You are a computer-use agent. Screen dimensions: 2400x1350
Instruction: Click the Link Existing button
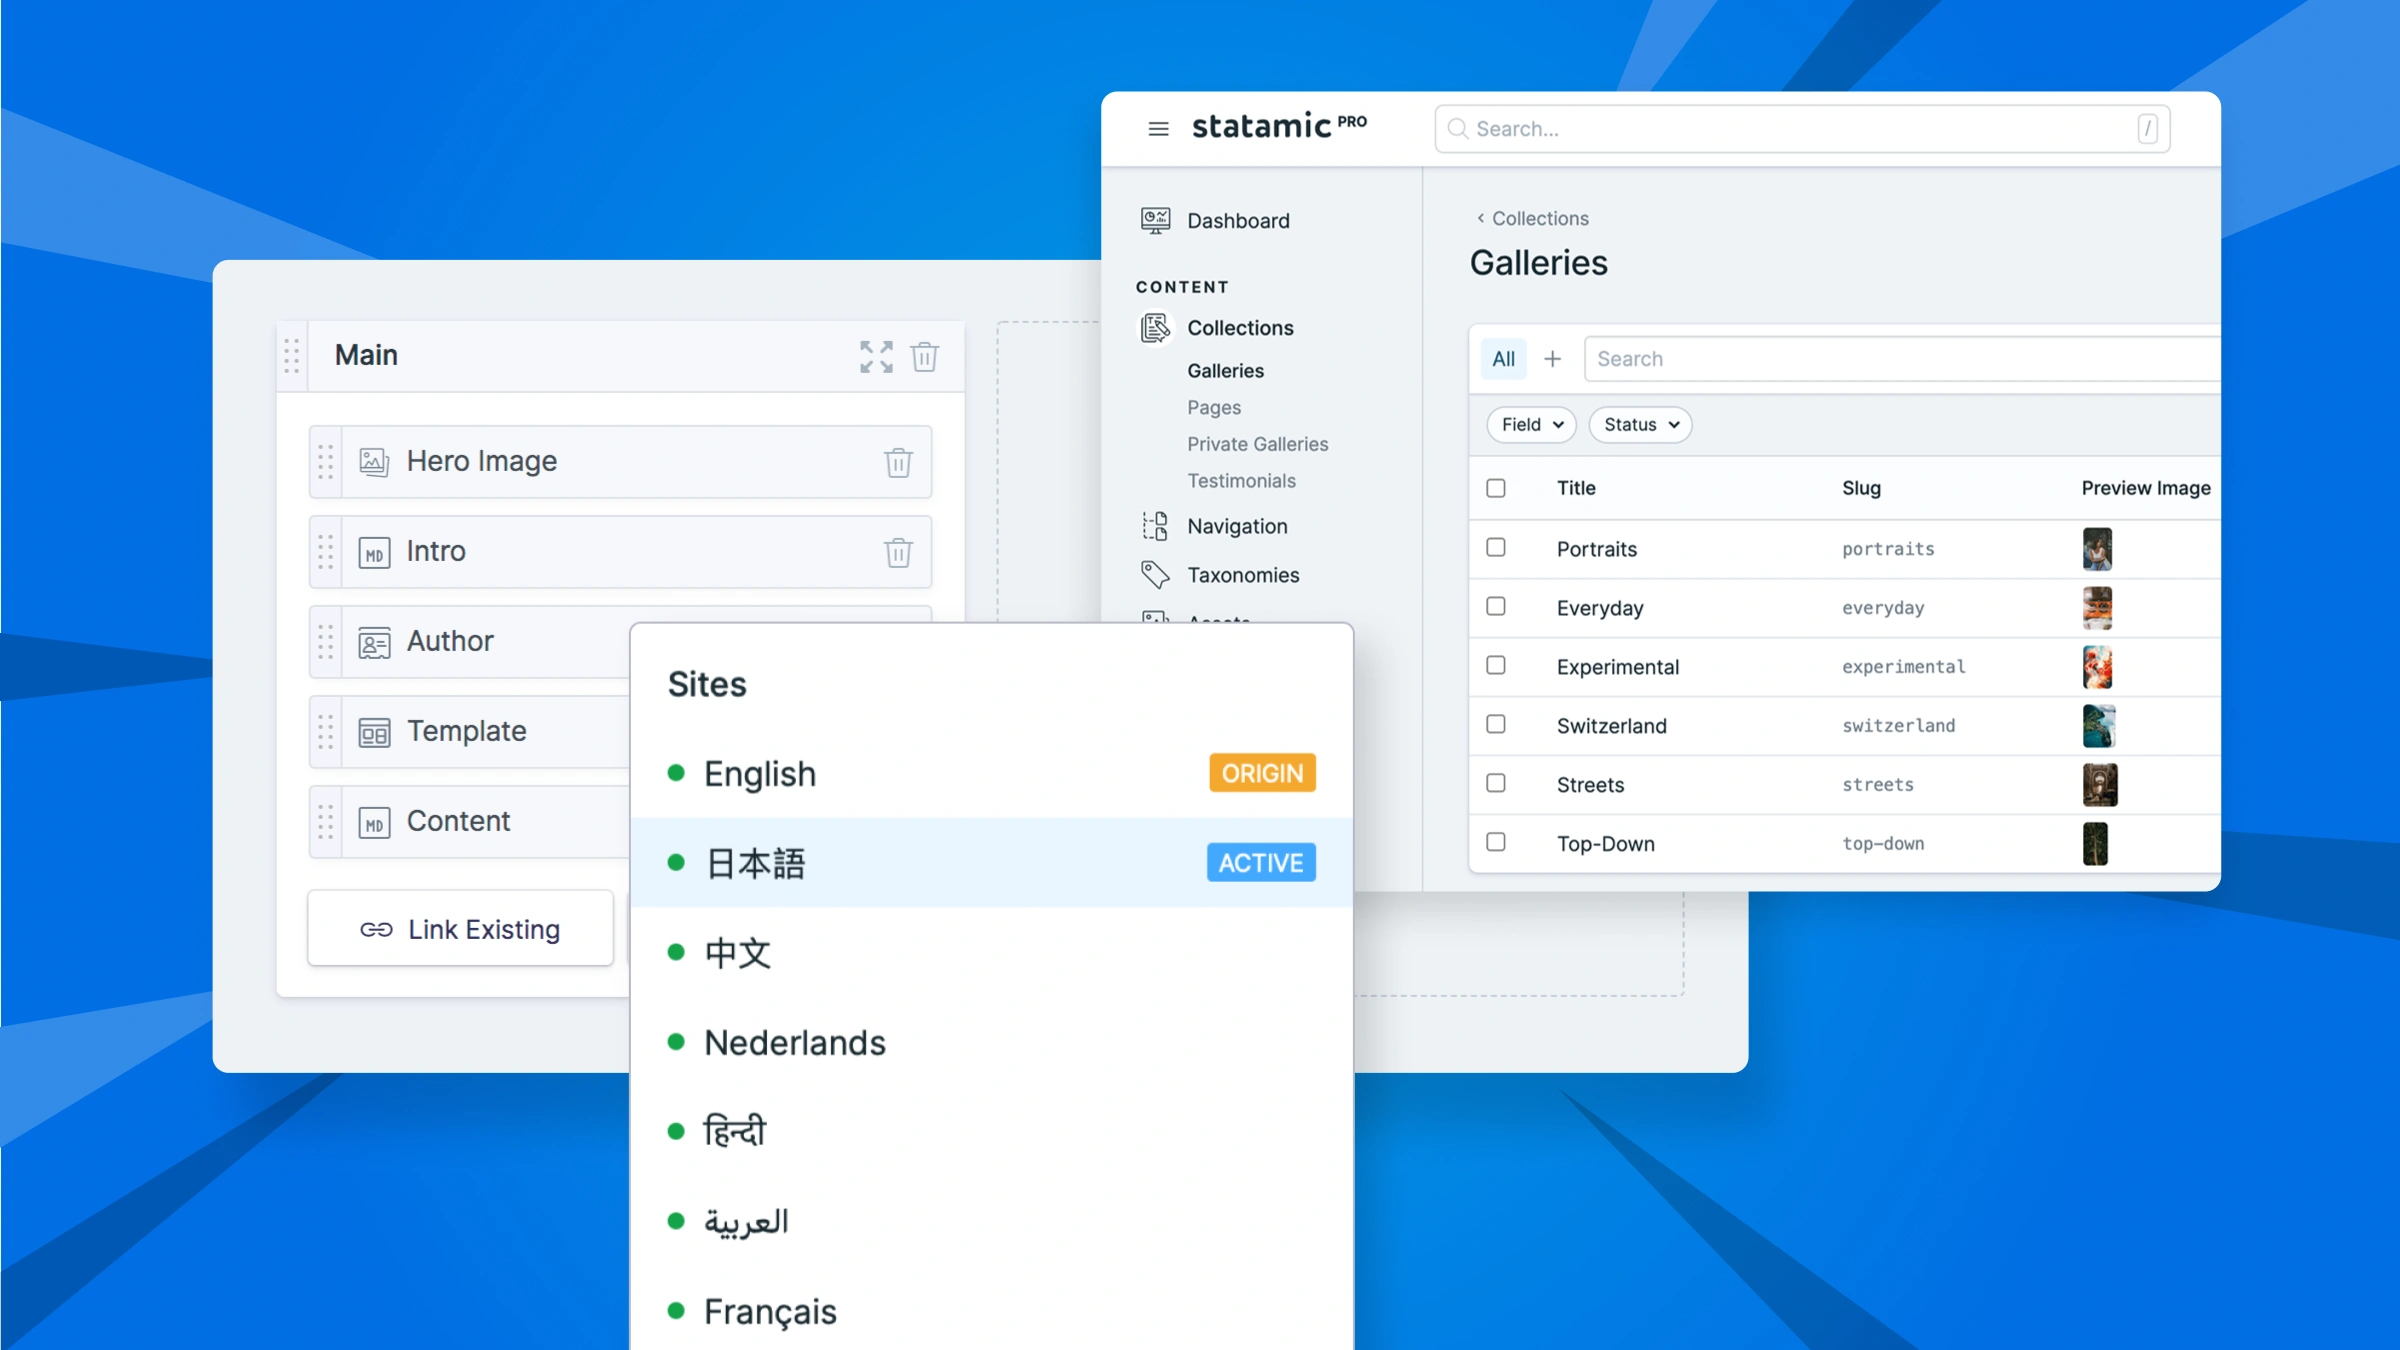tap(460, 929)
